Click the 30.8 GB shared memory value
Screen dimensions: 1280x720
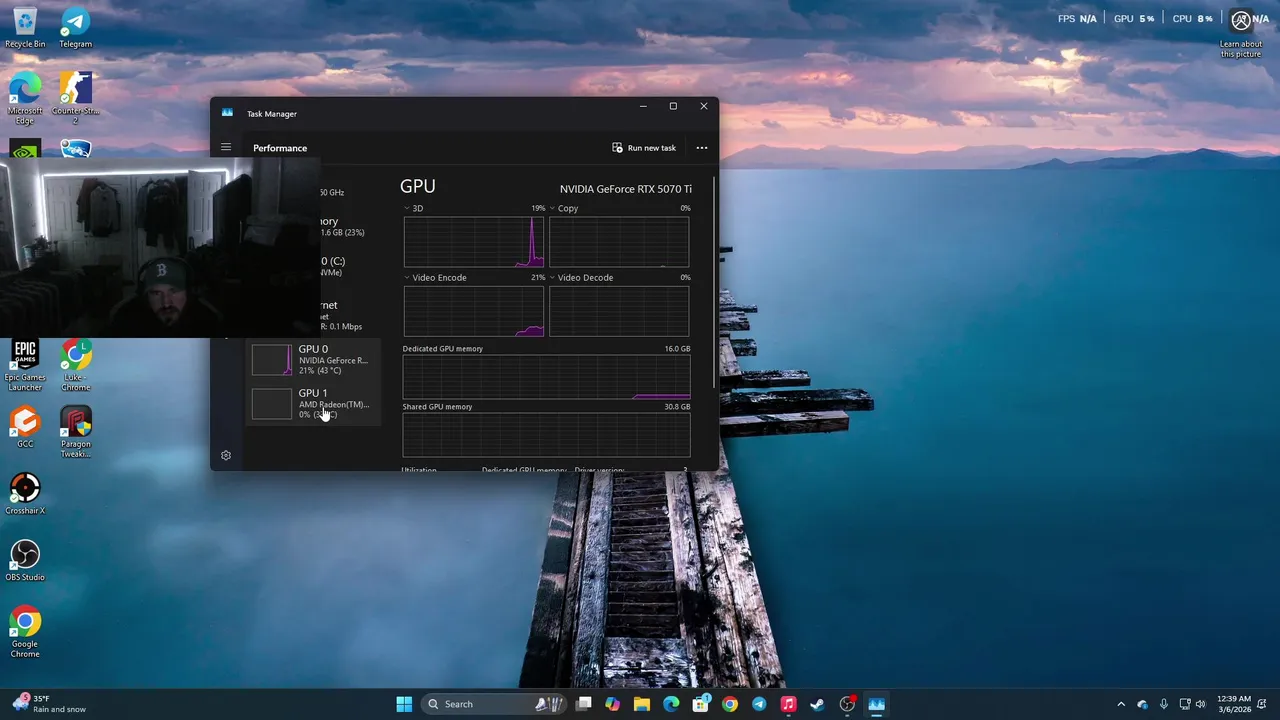677,407
